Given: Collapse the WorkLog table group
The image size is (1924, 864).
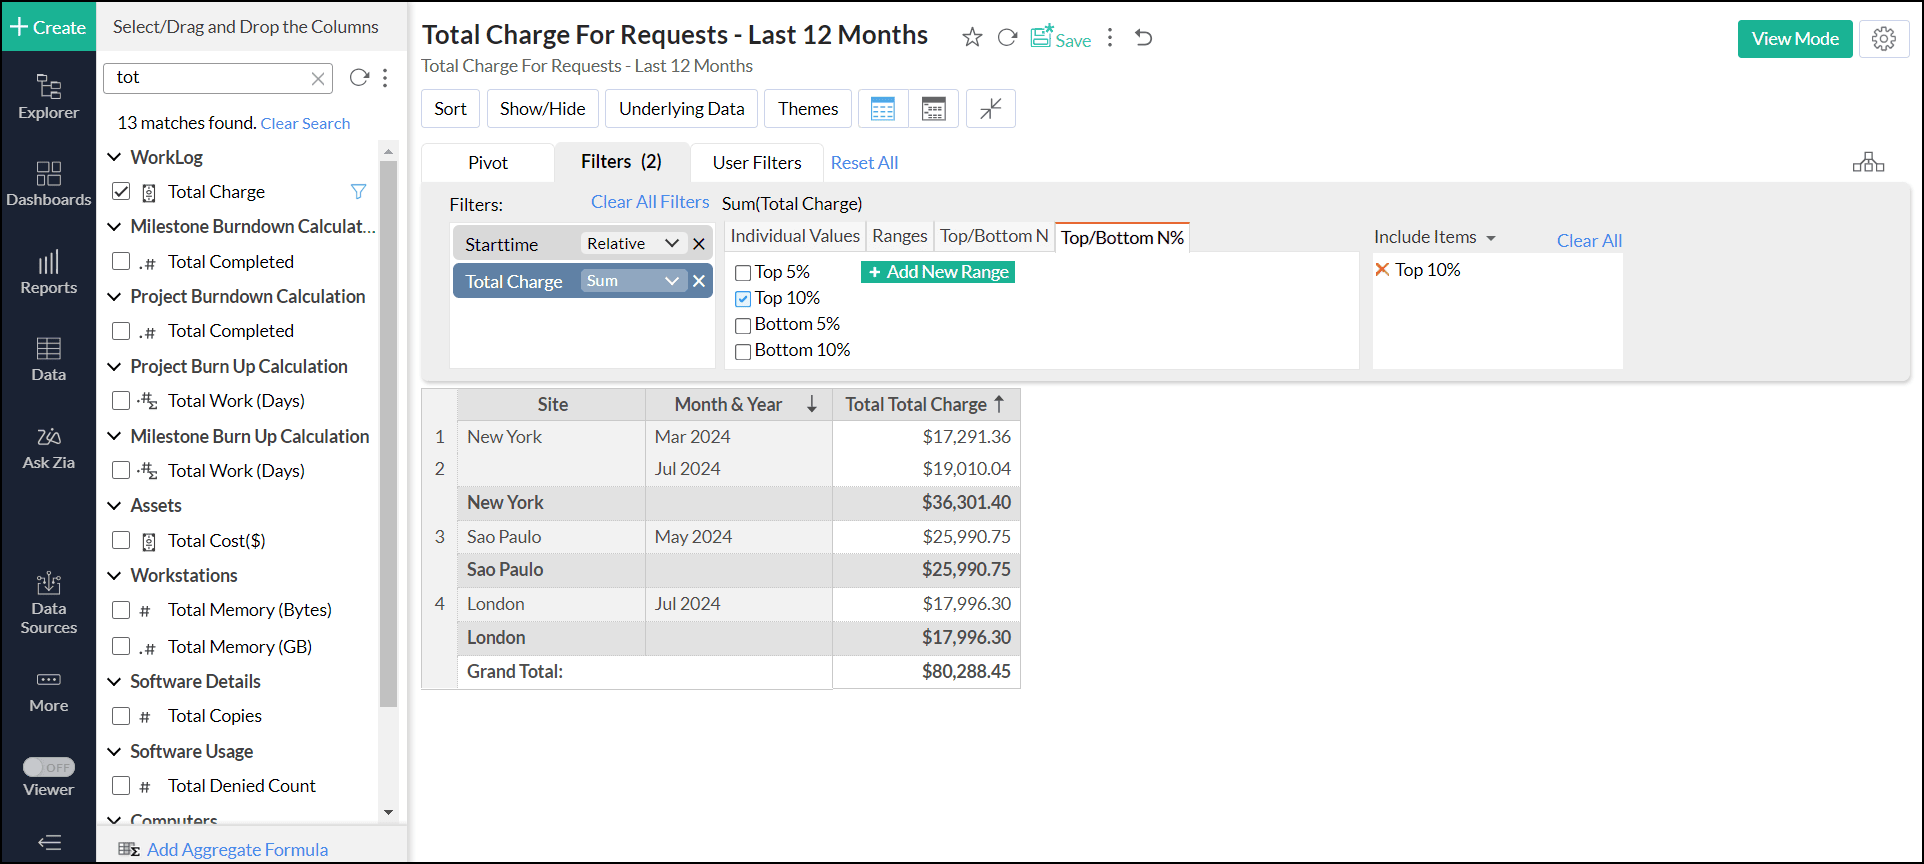Looking at the screenshot, I should 115,158.
